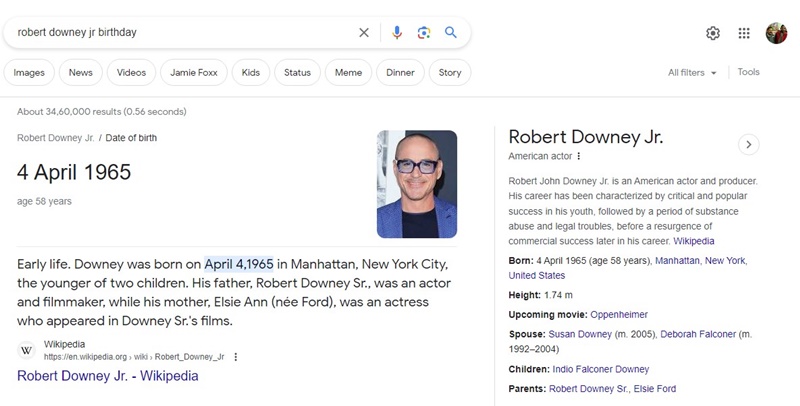Click into the search input field
The image size is (800, 406).
click(180, 33)
